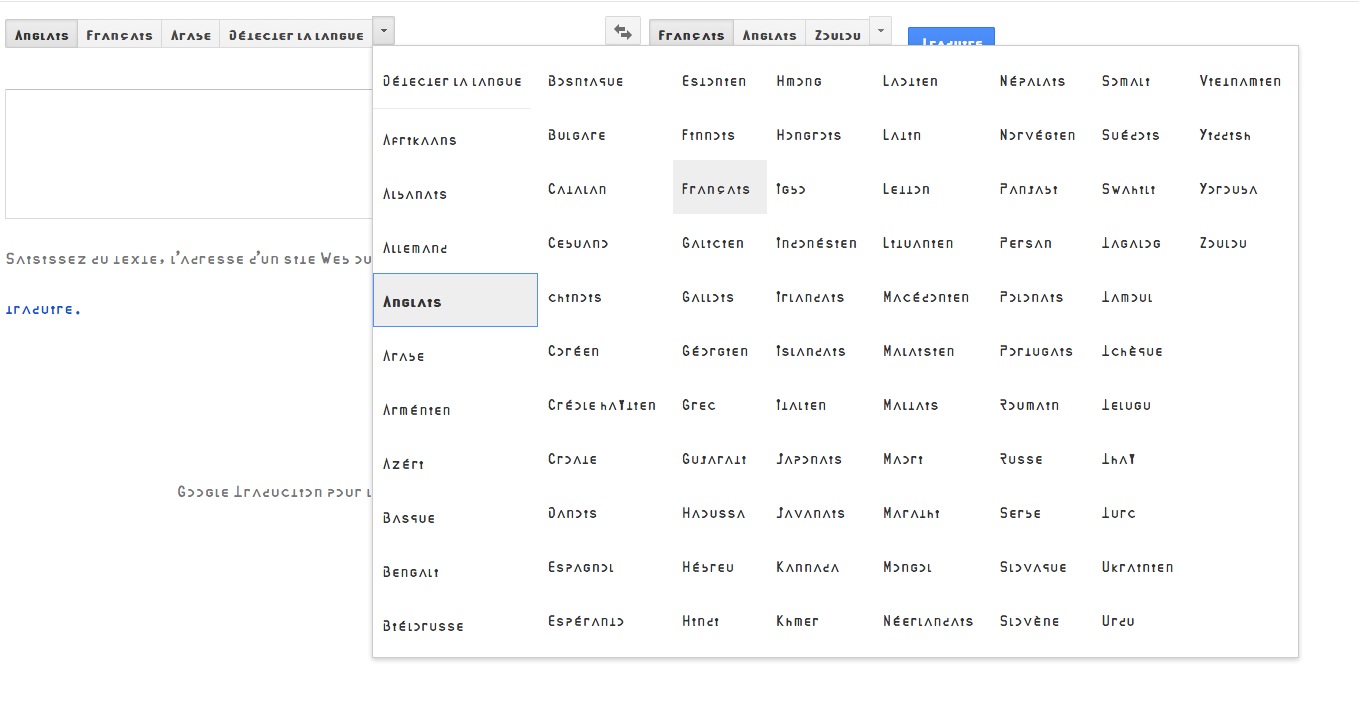Select Ukrainien from the language menu
This screenshot has width=1359, height=703.
pos(1137,567)
